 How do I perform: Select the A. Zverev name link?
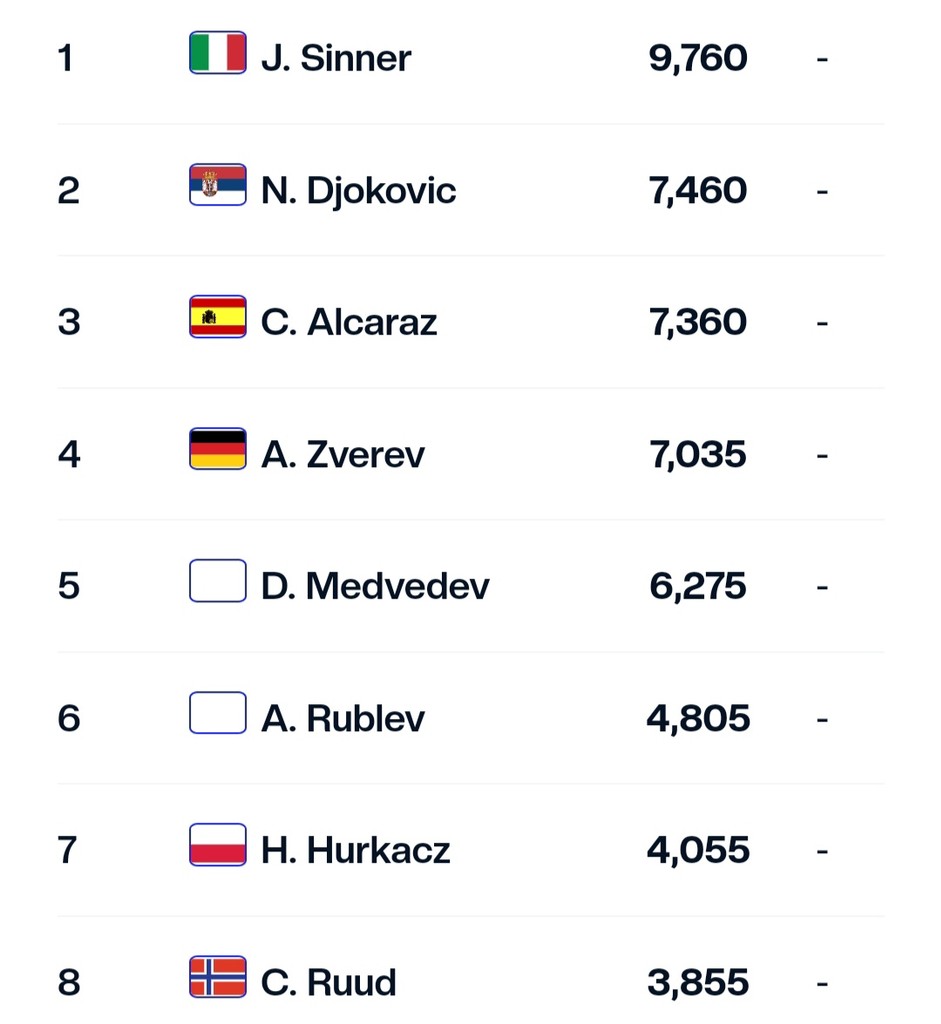pyautogui.click(x=343, y=455)
